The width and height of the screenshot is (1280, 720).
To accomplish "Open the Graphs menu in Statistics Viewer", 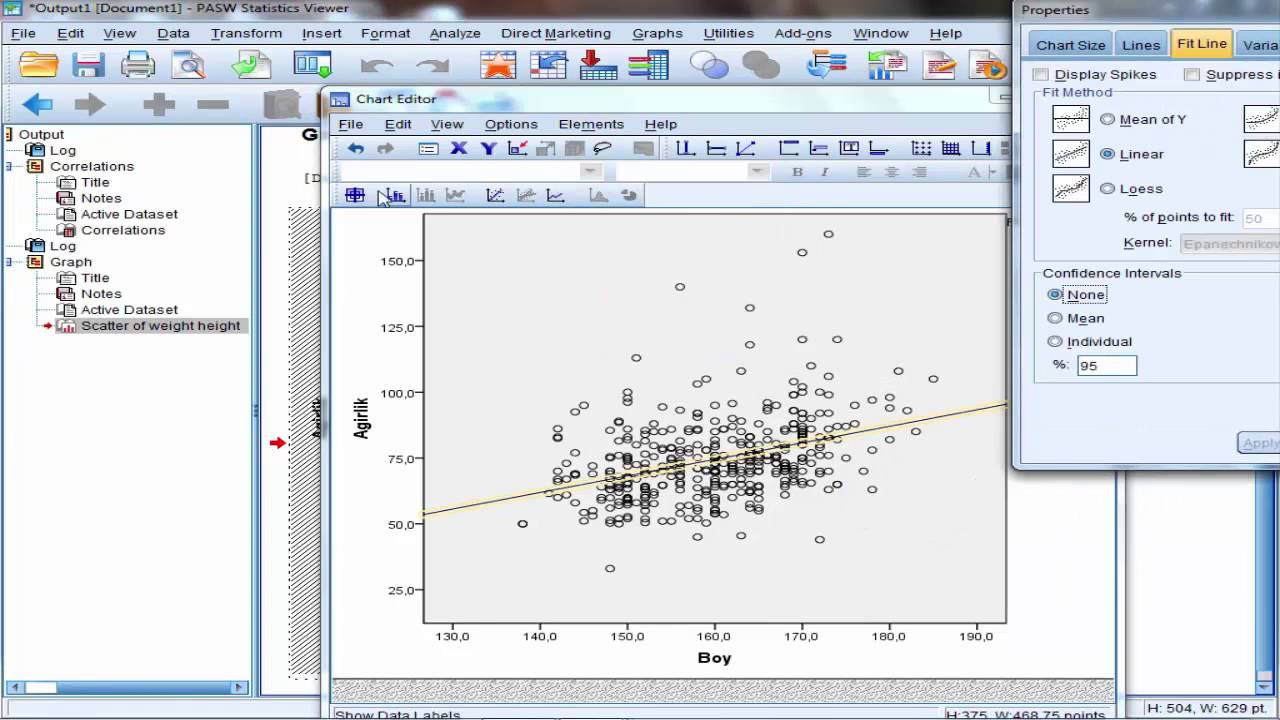I will [658, 33].
